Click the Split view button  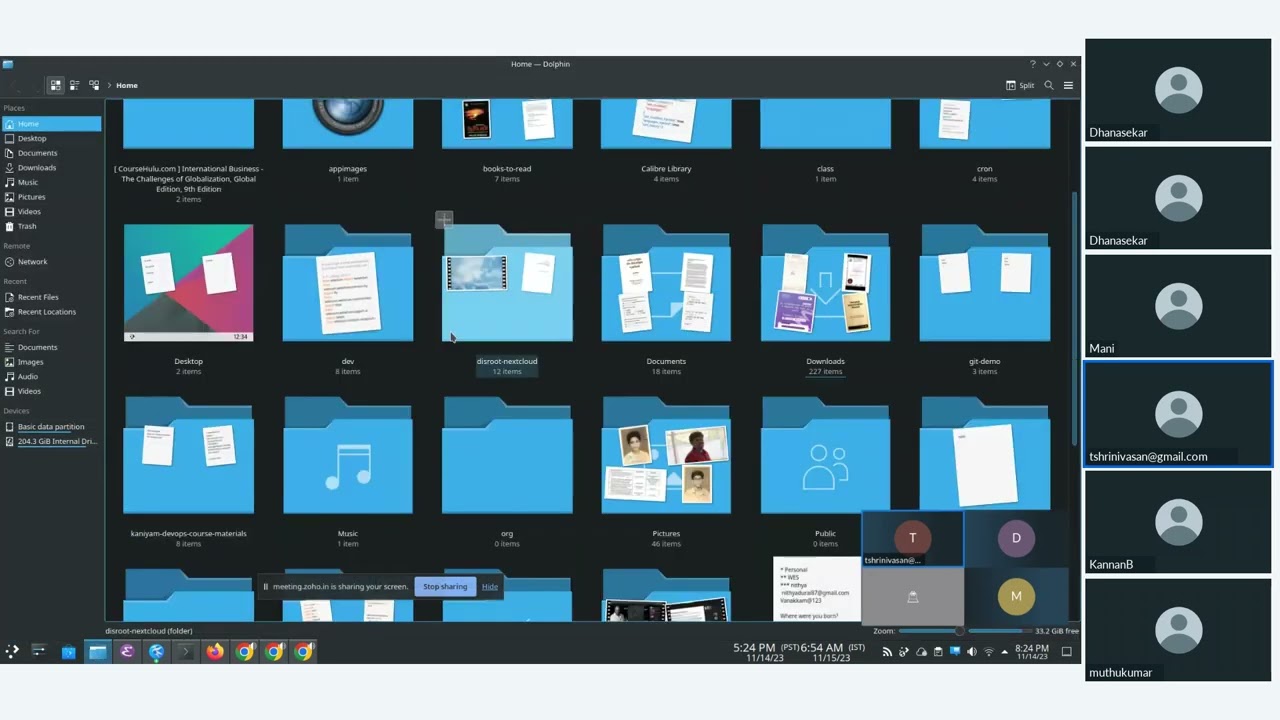(x=1020, y=85)
